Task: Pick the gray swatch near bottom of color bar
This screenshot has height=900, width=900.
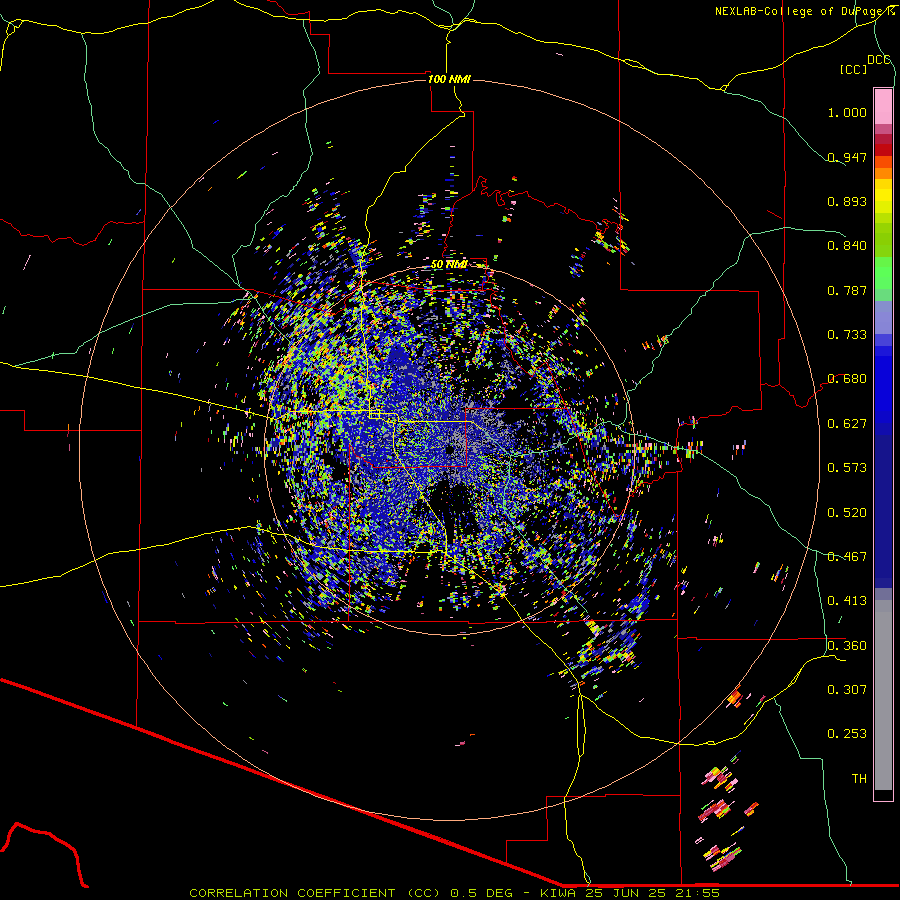Action: pos(883,695)
